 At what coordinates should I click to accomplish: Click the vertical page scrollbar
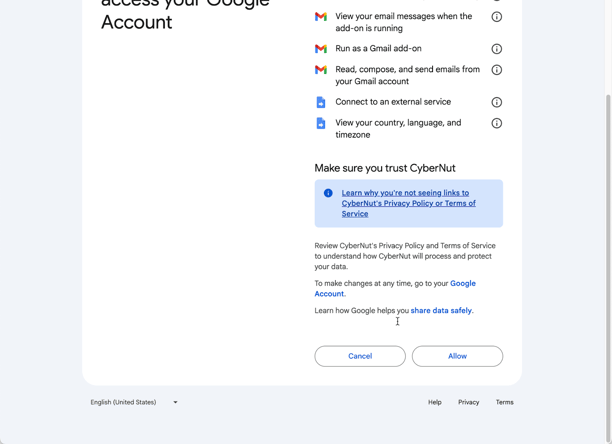pyautogui.click(x=608, y=200)
